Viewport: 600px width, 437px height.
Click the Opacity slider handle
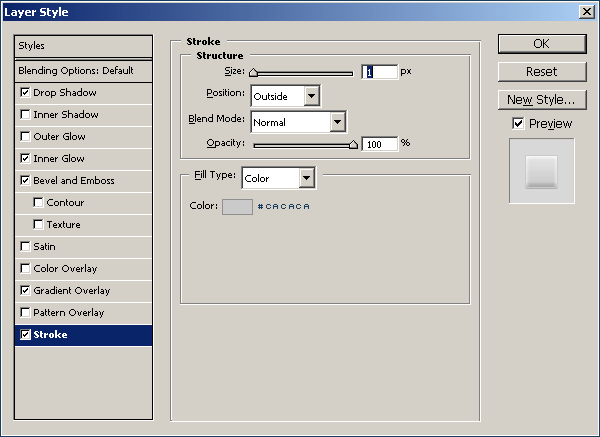[353, 144]
